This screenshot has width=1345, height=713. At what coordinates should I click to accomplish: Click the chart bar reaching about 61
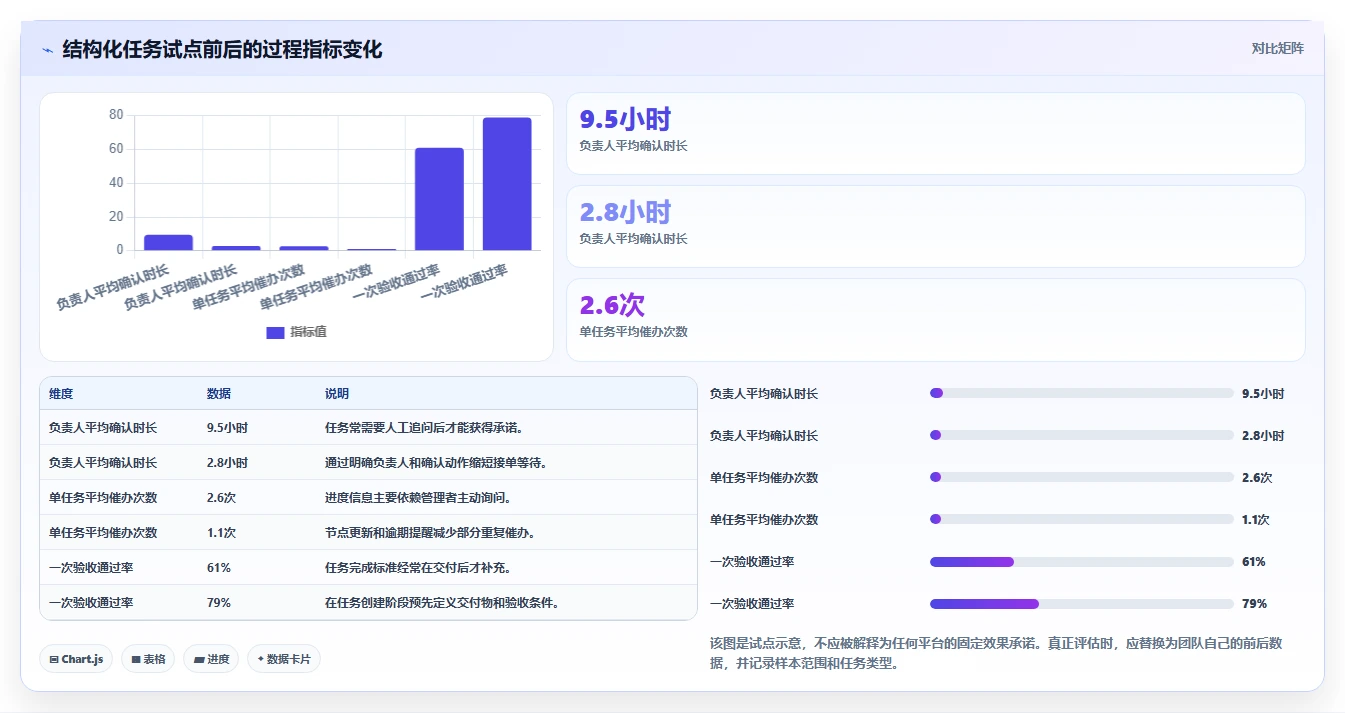(x=439, y=199)
